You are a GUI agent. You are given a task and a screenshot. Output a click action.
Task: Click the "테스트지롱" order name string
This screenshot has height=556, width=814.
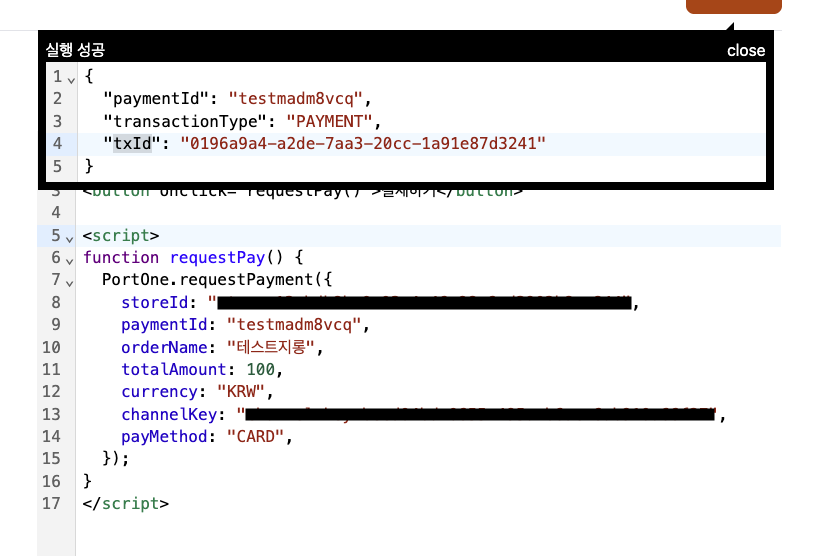tap(270, 347)
